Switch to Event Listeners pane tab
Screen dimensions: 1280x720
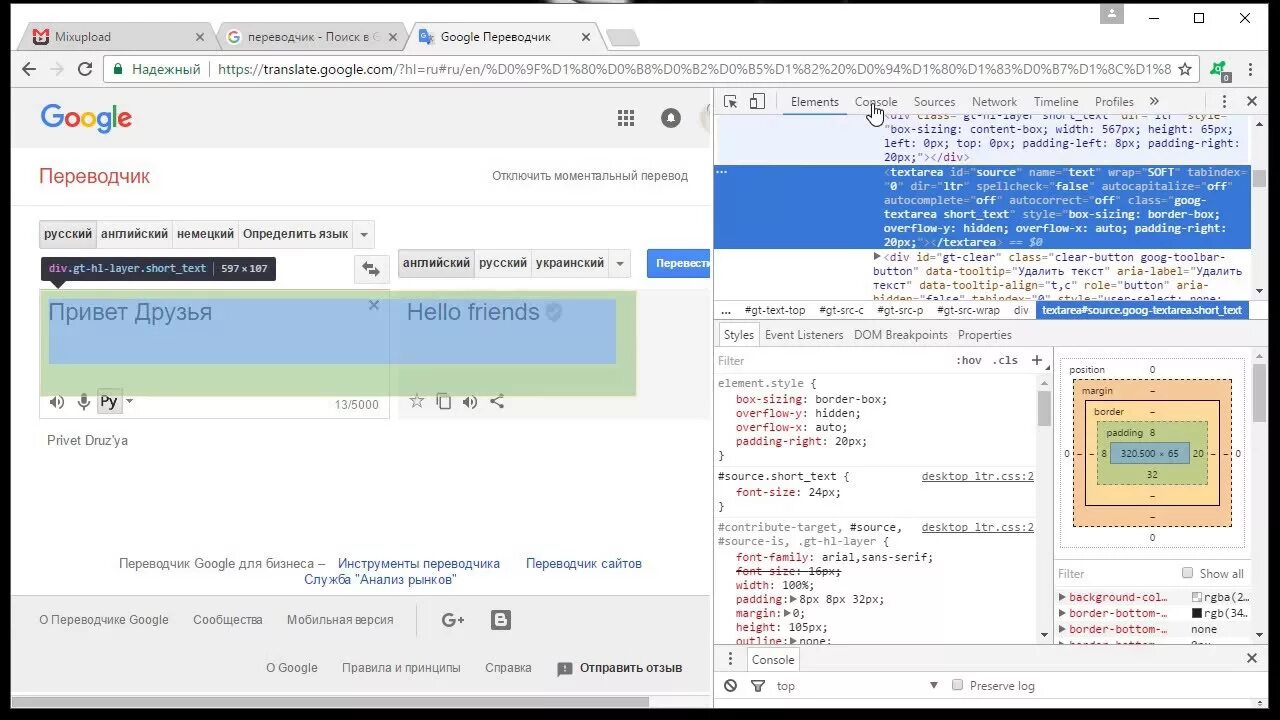coord(804,335)
